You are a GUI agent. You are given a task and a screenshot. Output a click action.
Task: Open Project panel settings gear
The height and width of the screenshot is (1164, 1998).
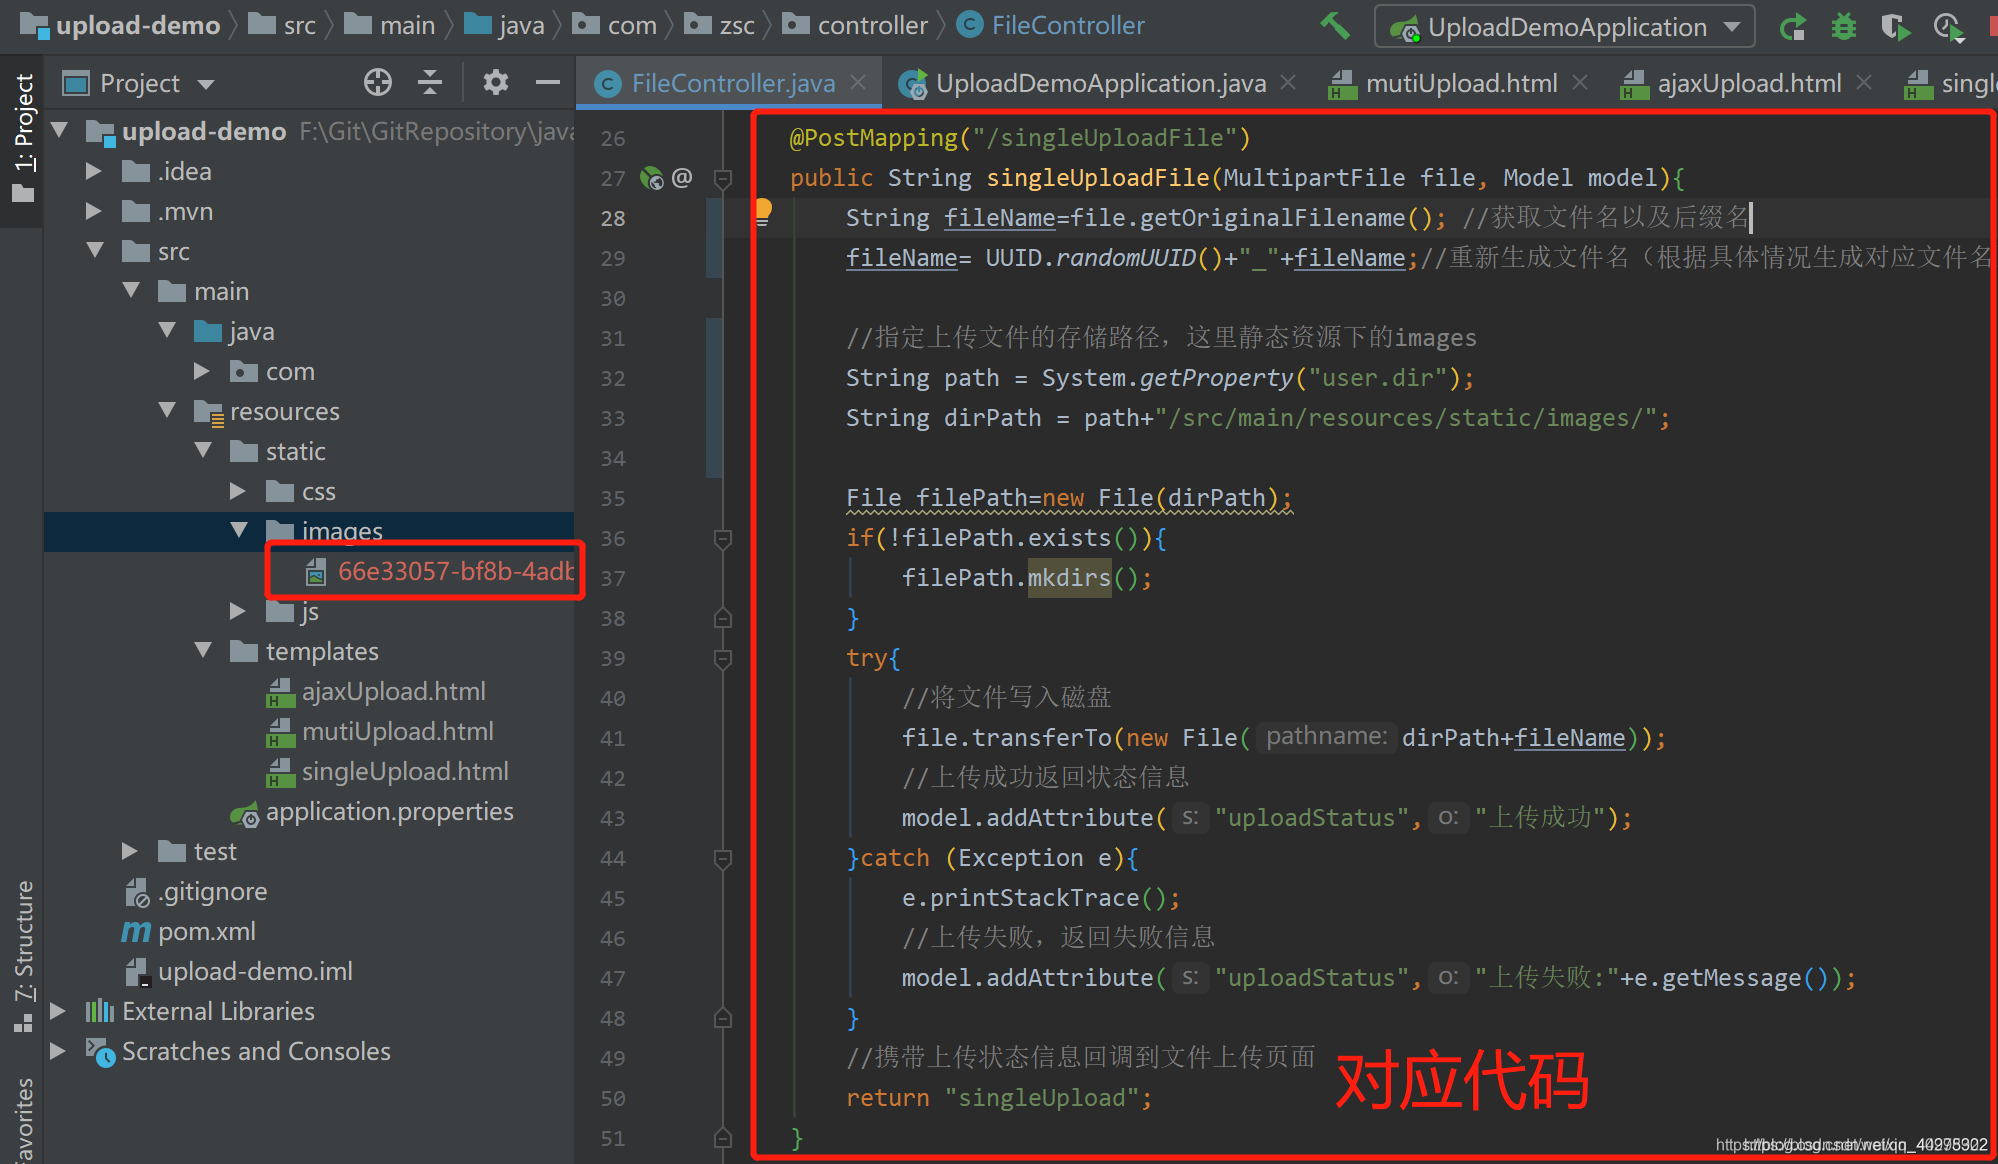click(x=495, y=83)
